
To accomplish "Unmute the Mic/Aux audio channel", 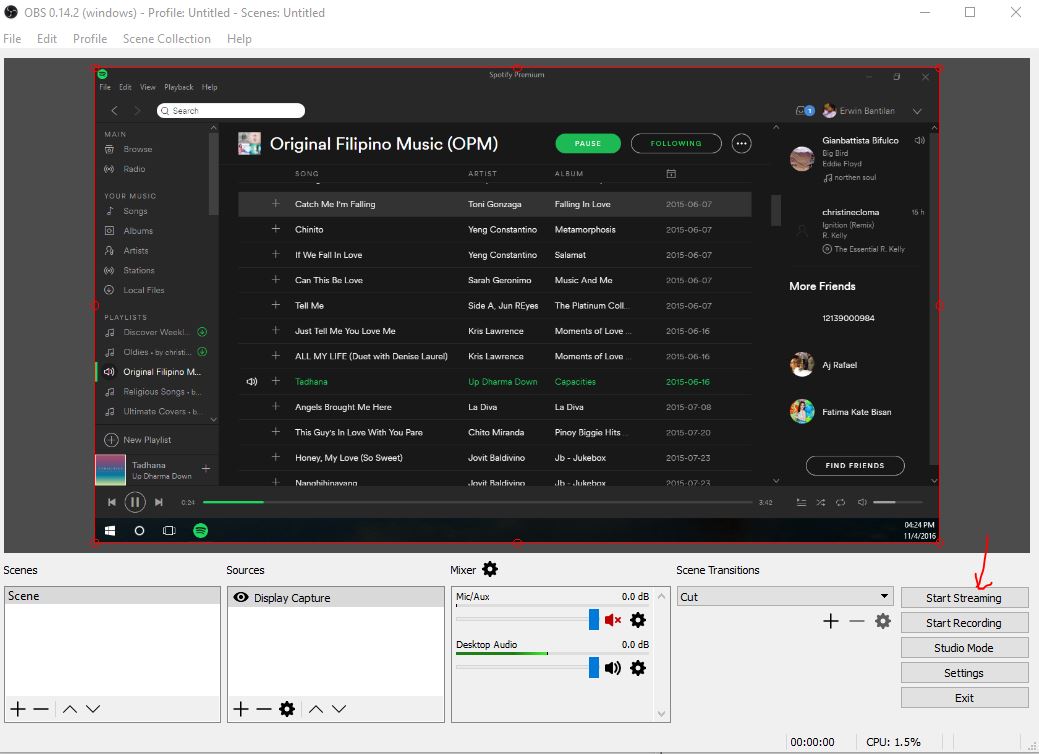I will coord(613,620).
